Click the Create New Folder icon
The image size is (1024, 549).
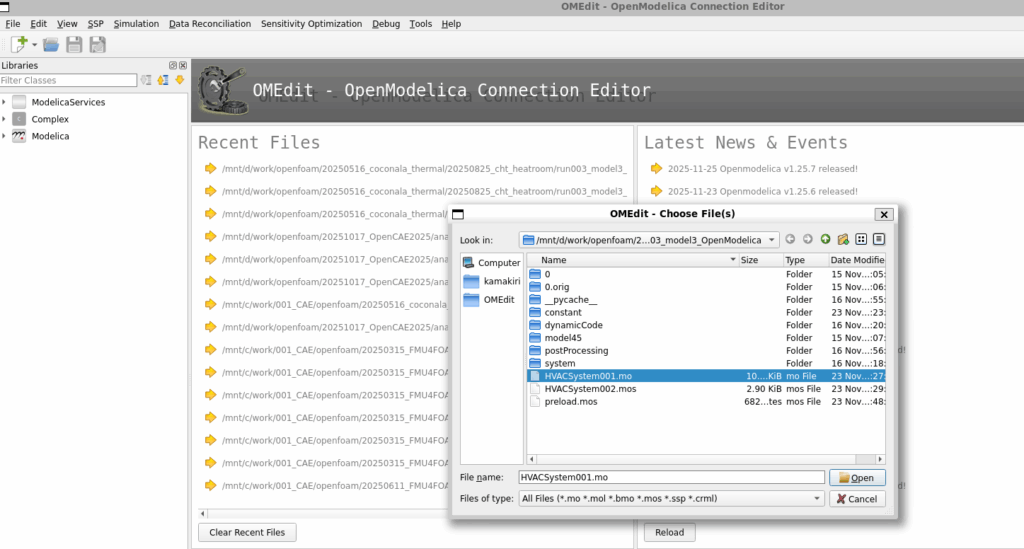click(843, 239)
